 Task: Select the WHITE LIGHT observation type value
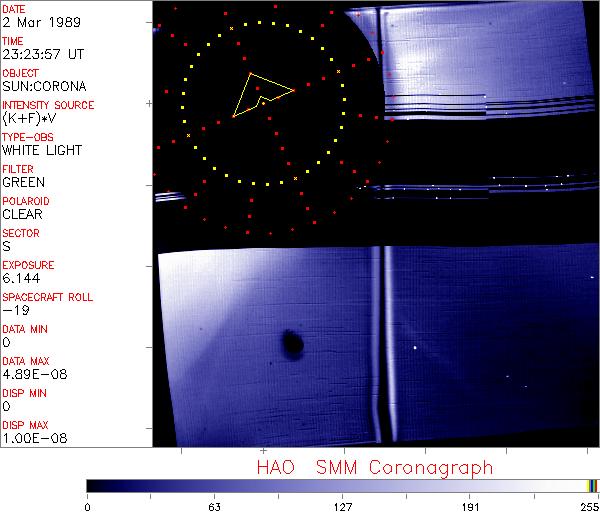42,151
